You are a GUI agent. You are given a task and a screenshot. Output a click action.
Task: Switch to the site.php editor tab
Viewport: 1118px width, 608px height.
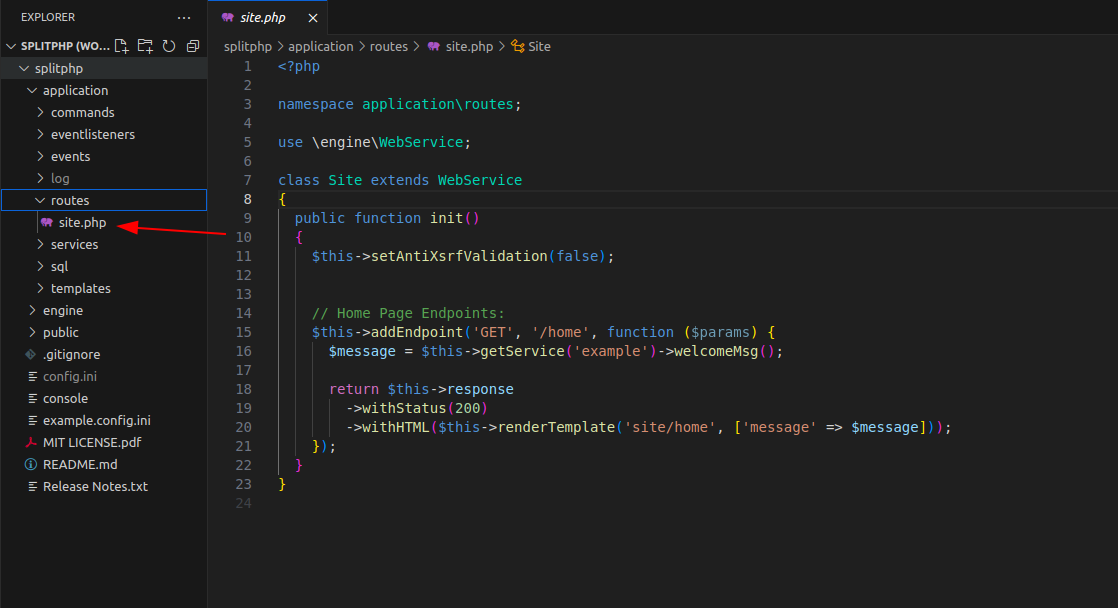tap(262, 17)
